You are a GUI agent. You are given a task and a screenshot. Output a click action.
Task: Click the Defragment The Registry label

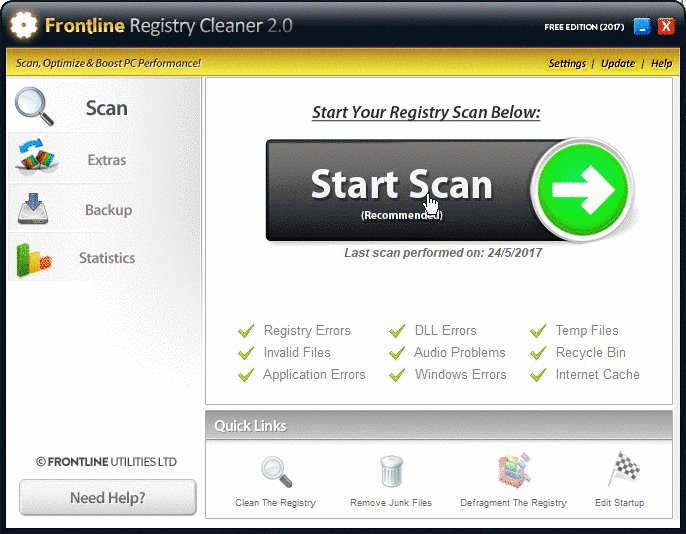pyautogui.click(x=513, y=503)
